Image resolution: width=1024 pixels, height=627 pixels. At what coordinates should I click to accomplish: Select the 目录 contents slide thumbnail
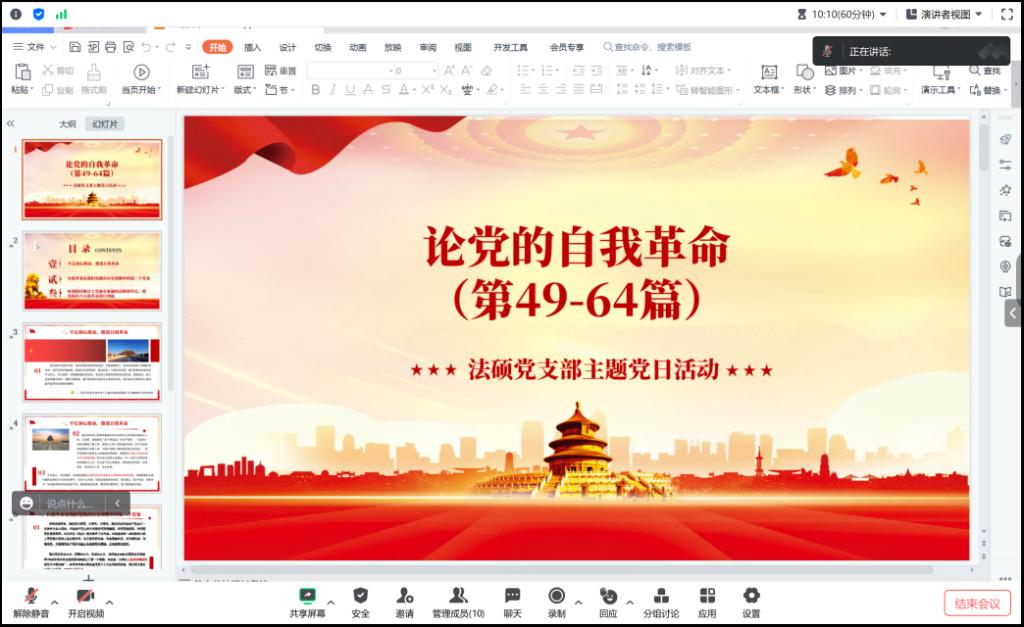(x=92, y=270)
